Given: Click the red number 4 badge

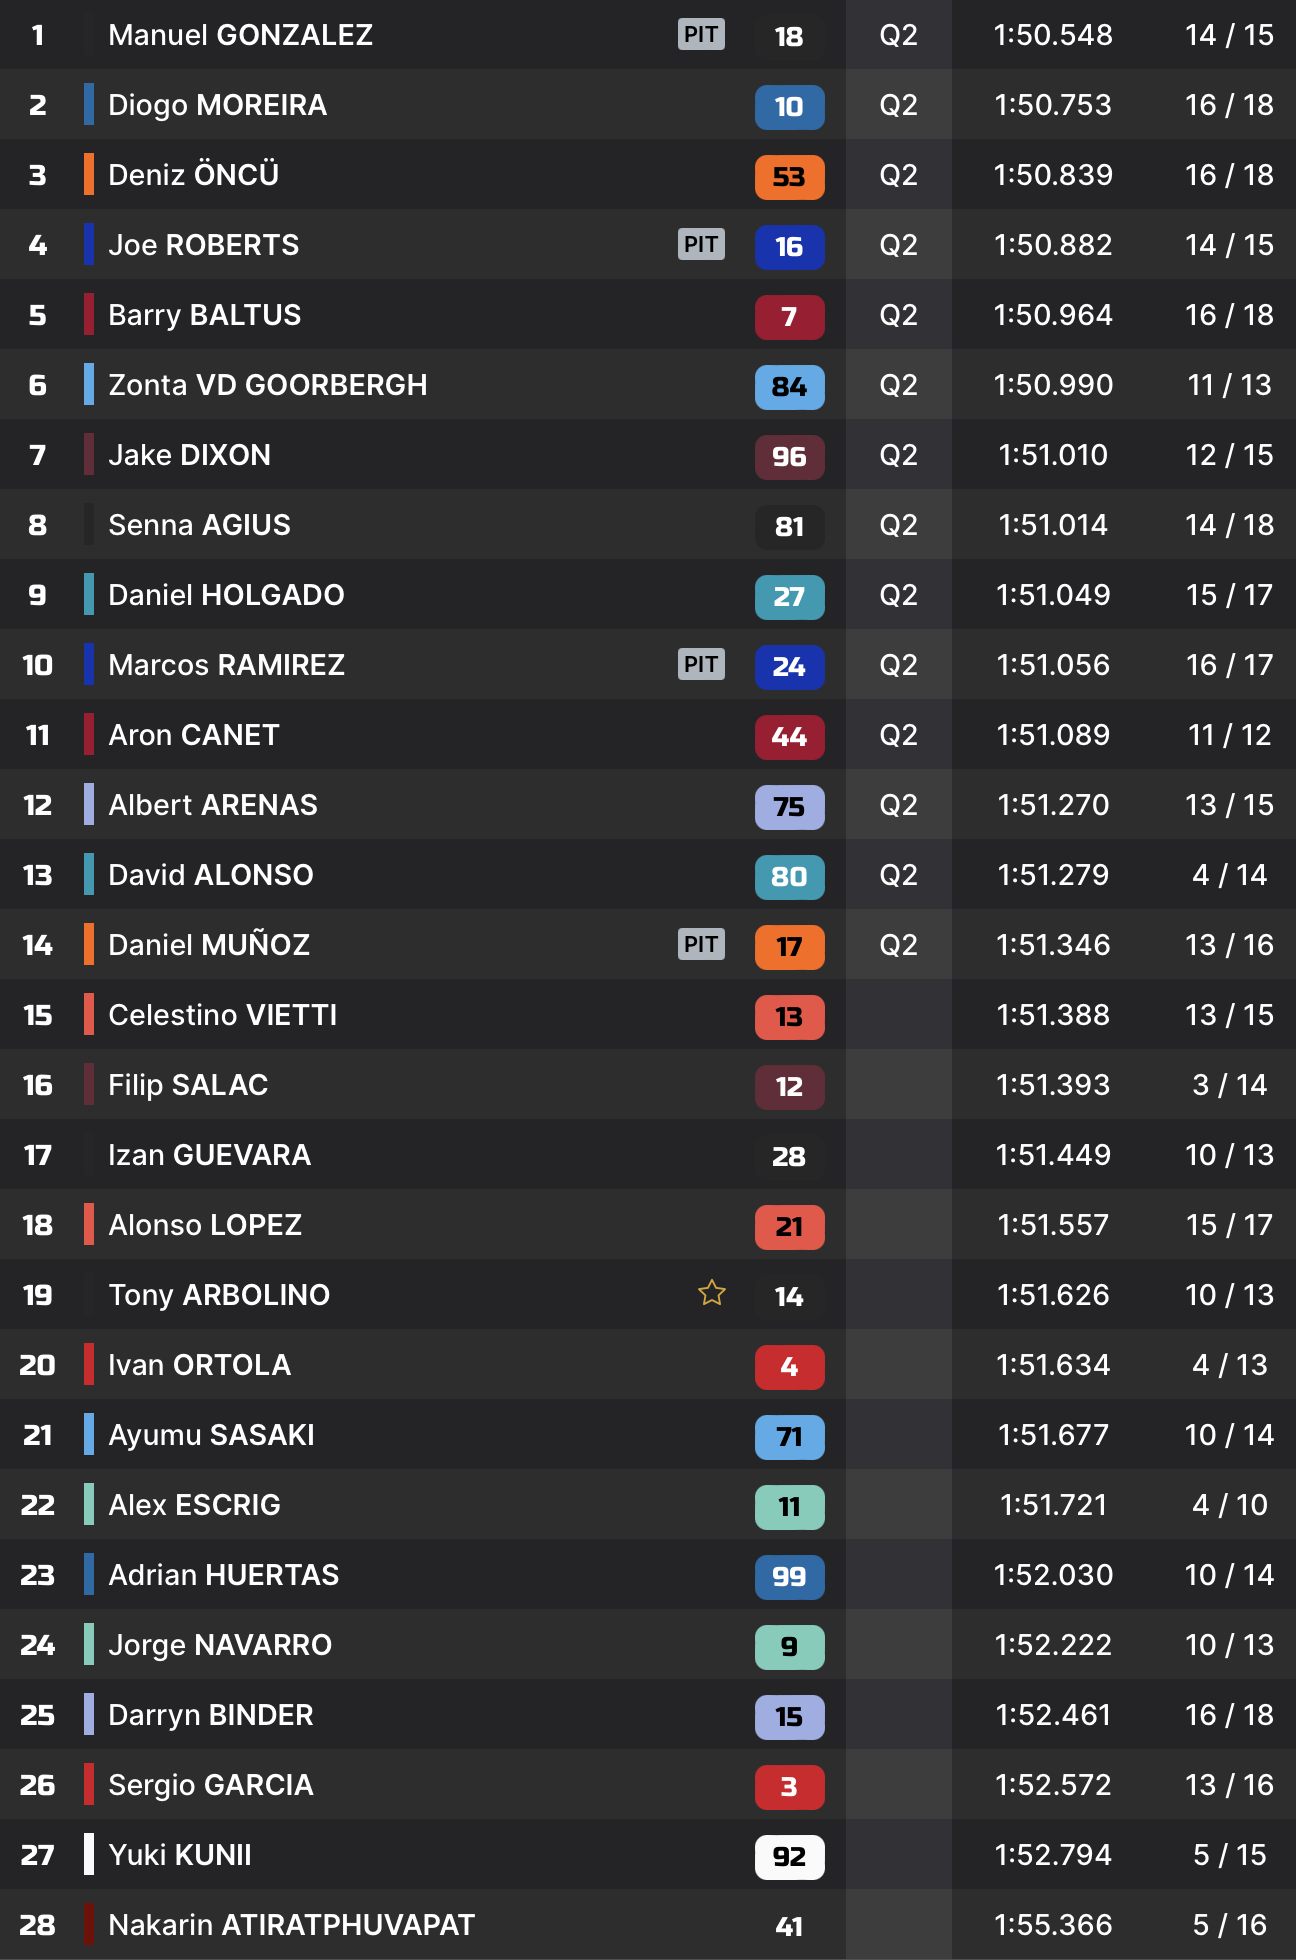Looking at the screenshot, I should [x=789, y=1367].
